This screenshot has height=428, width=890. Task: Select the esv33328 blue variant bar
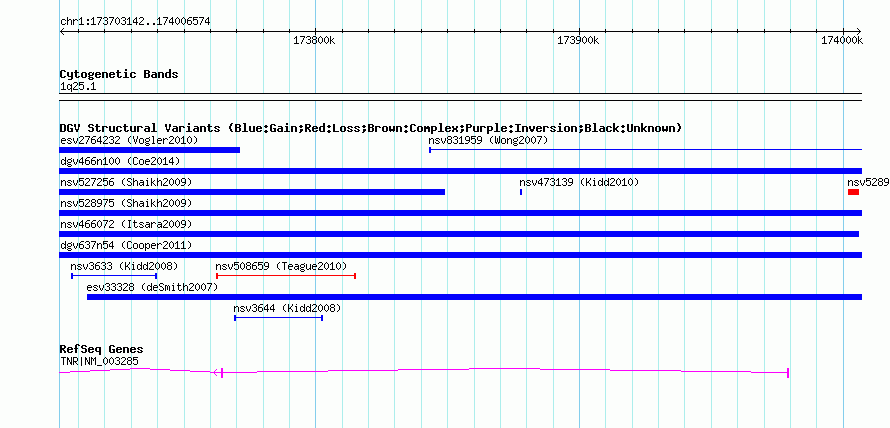(x=475, y=297)
